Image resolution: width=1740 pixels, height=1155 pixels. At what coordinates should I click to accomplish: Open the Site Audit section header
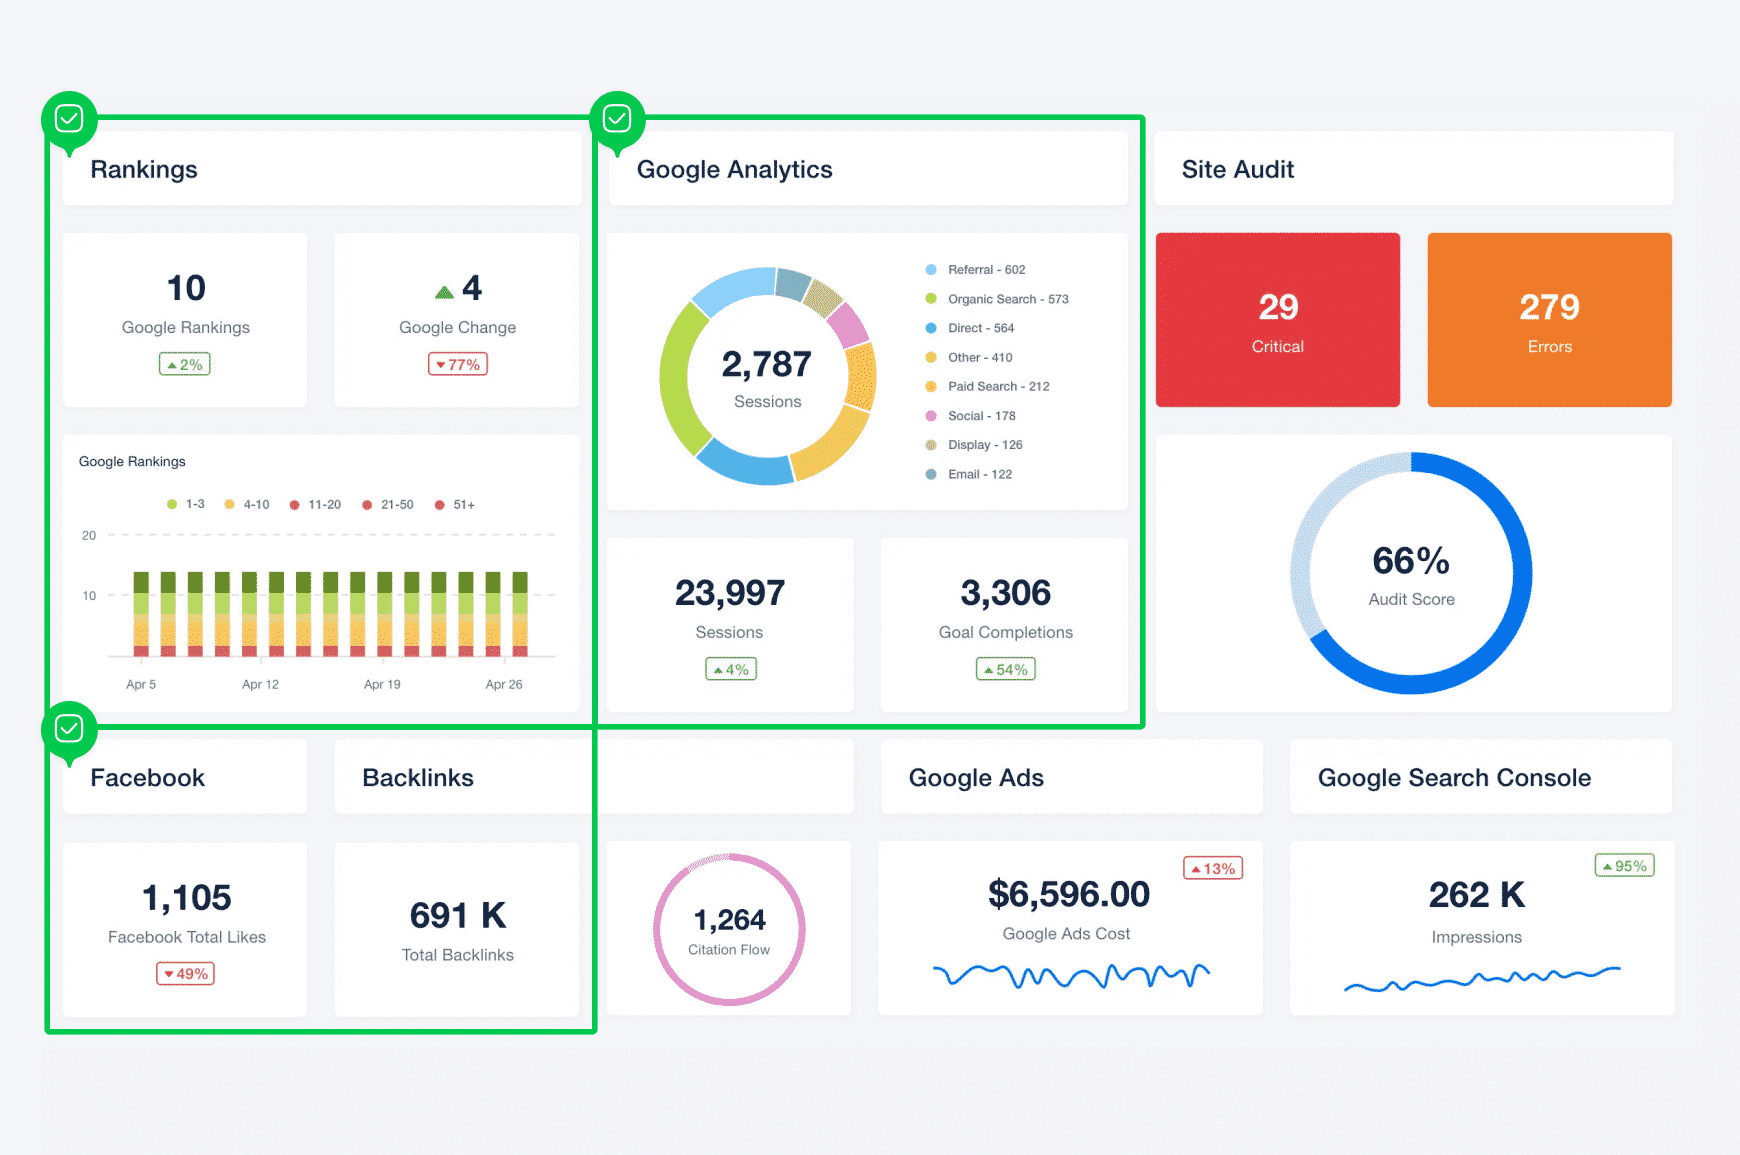click(x=1237, y=170)
